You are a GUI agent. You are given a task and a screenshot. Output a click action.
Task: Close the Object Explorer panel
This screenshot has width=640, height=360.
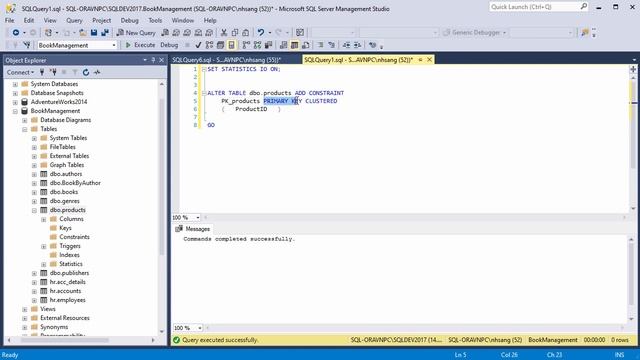tap(162, 60)
